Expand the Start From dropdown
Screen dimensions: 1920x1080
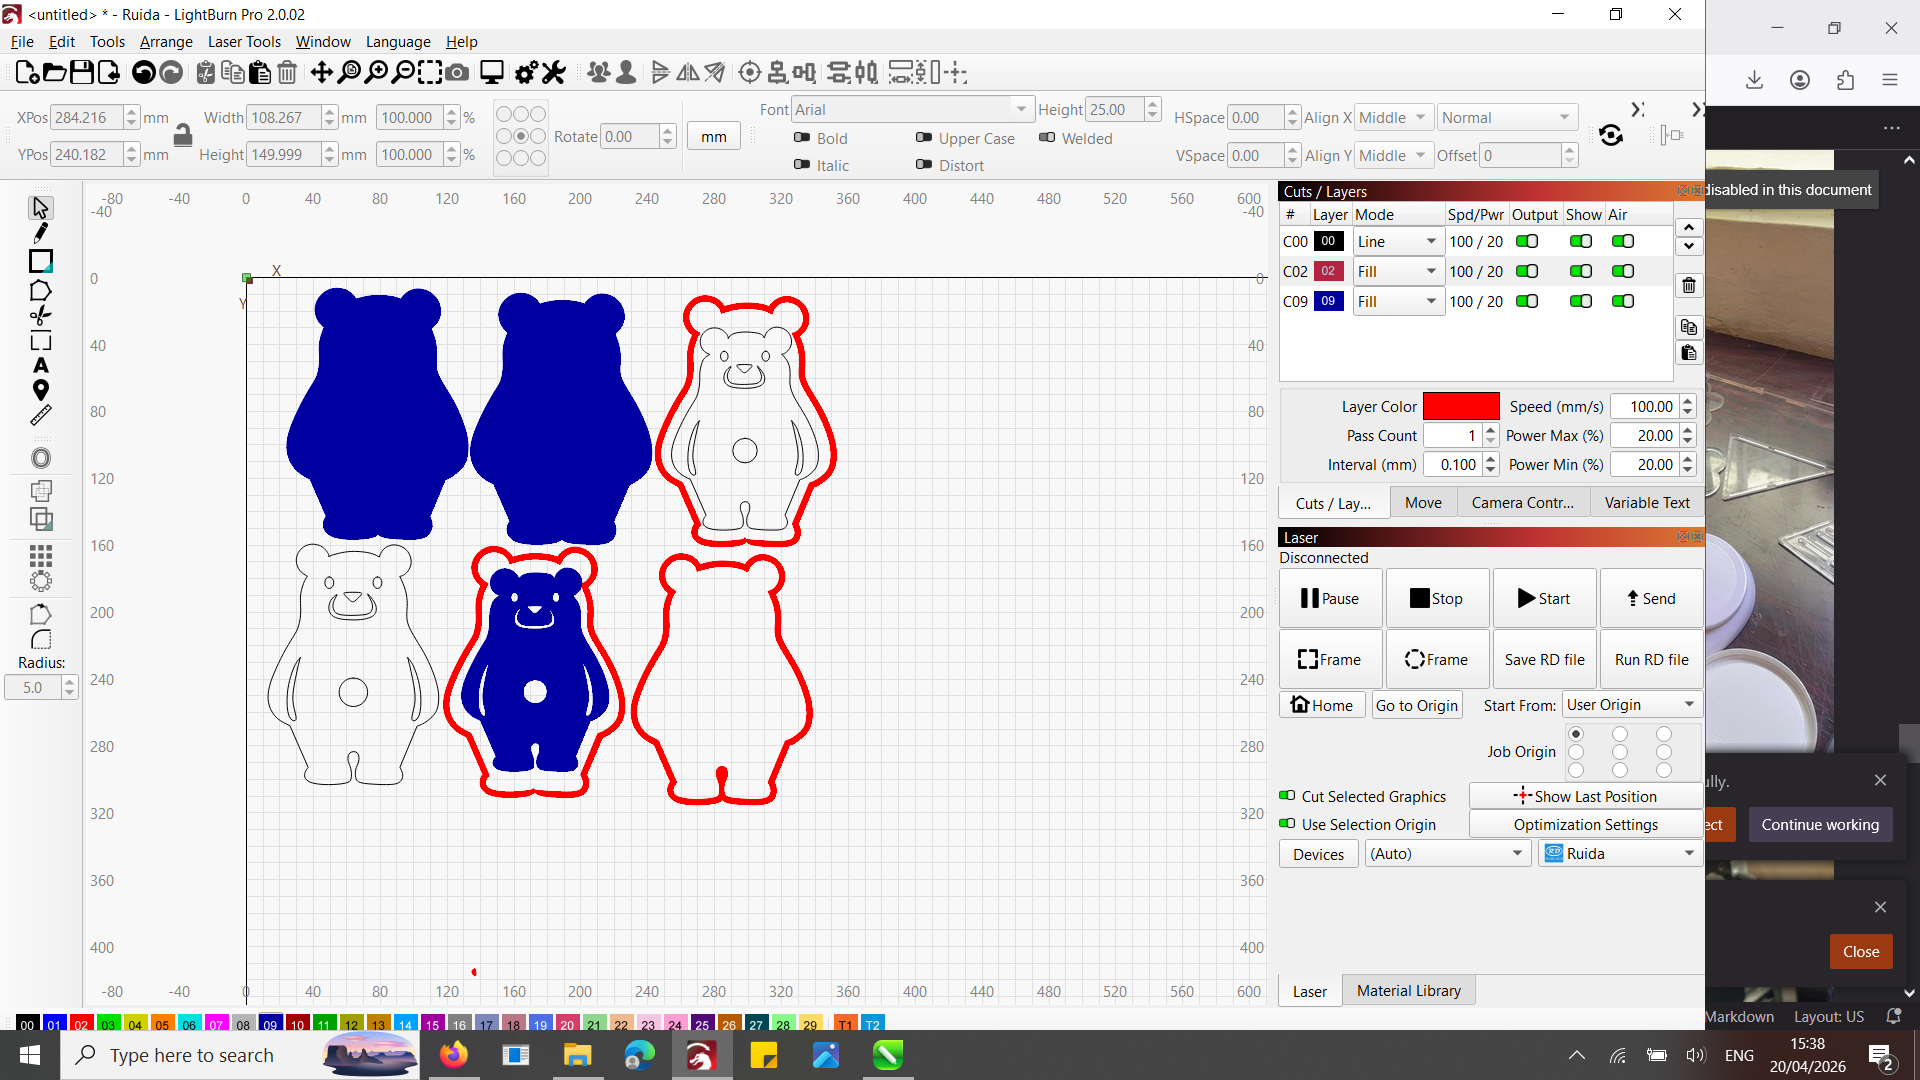tap(1631, 705)
